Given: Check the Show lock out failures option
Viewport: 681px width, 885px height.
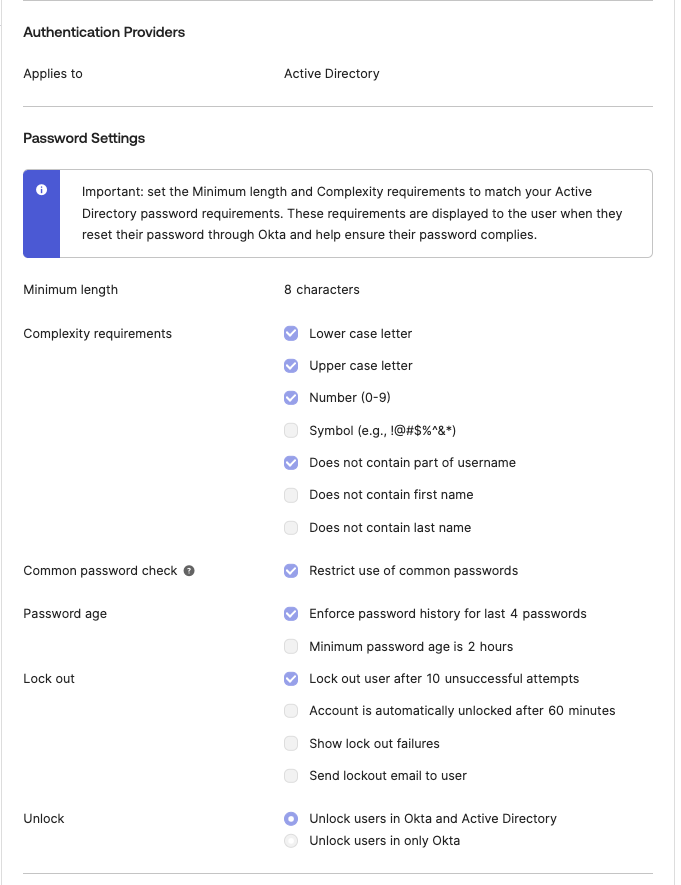Looking at the screenshot, I should (290, 743).
